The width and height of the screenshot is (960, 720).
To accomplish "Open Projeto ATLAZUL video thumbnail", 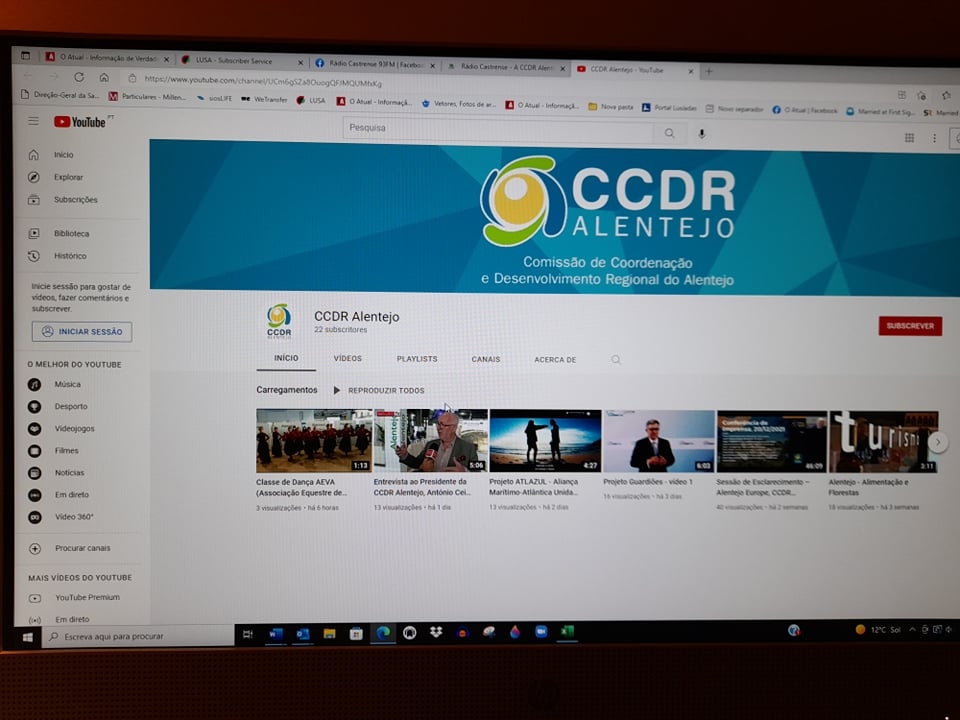I will tap(546, 441).
